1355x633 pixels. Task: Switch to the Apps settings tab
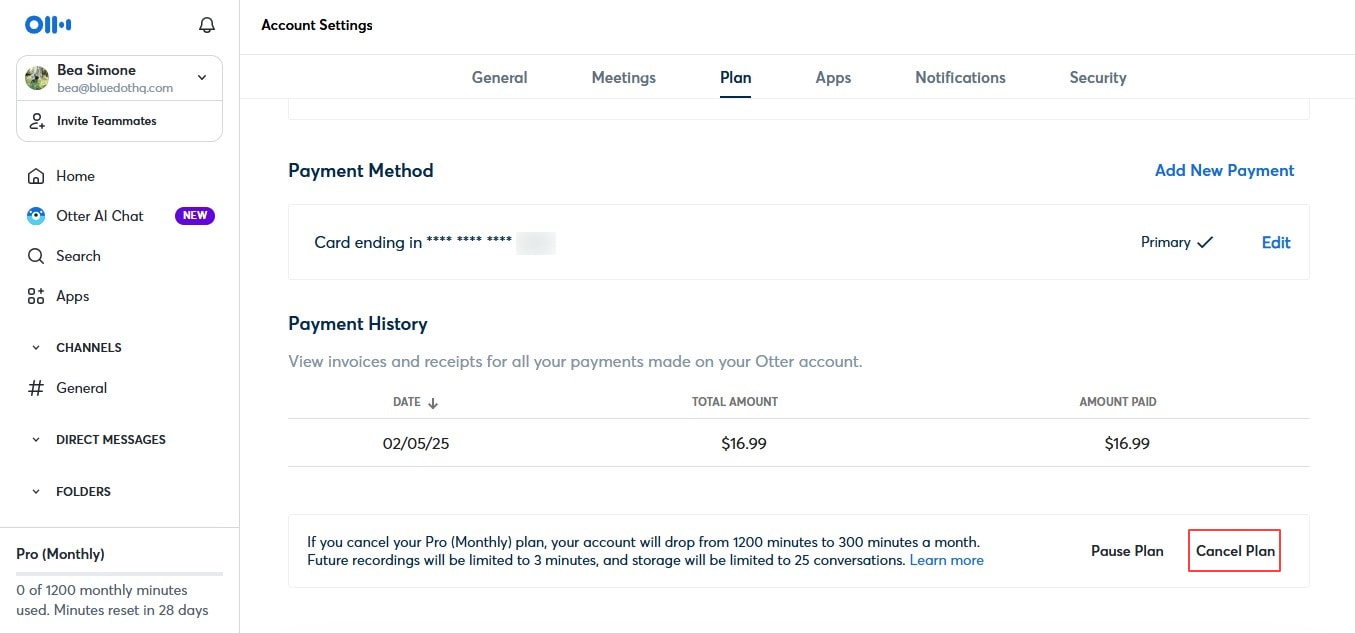pyautogui.click(x=833, y=77)
